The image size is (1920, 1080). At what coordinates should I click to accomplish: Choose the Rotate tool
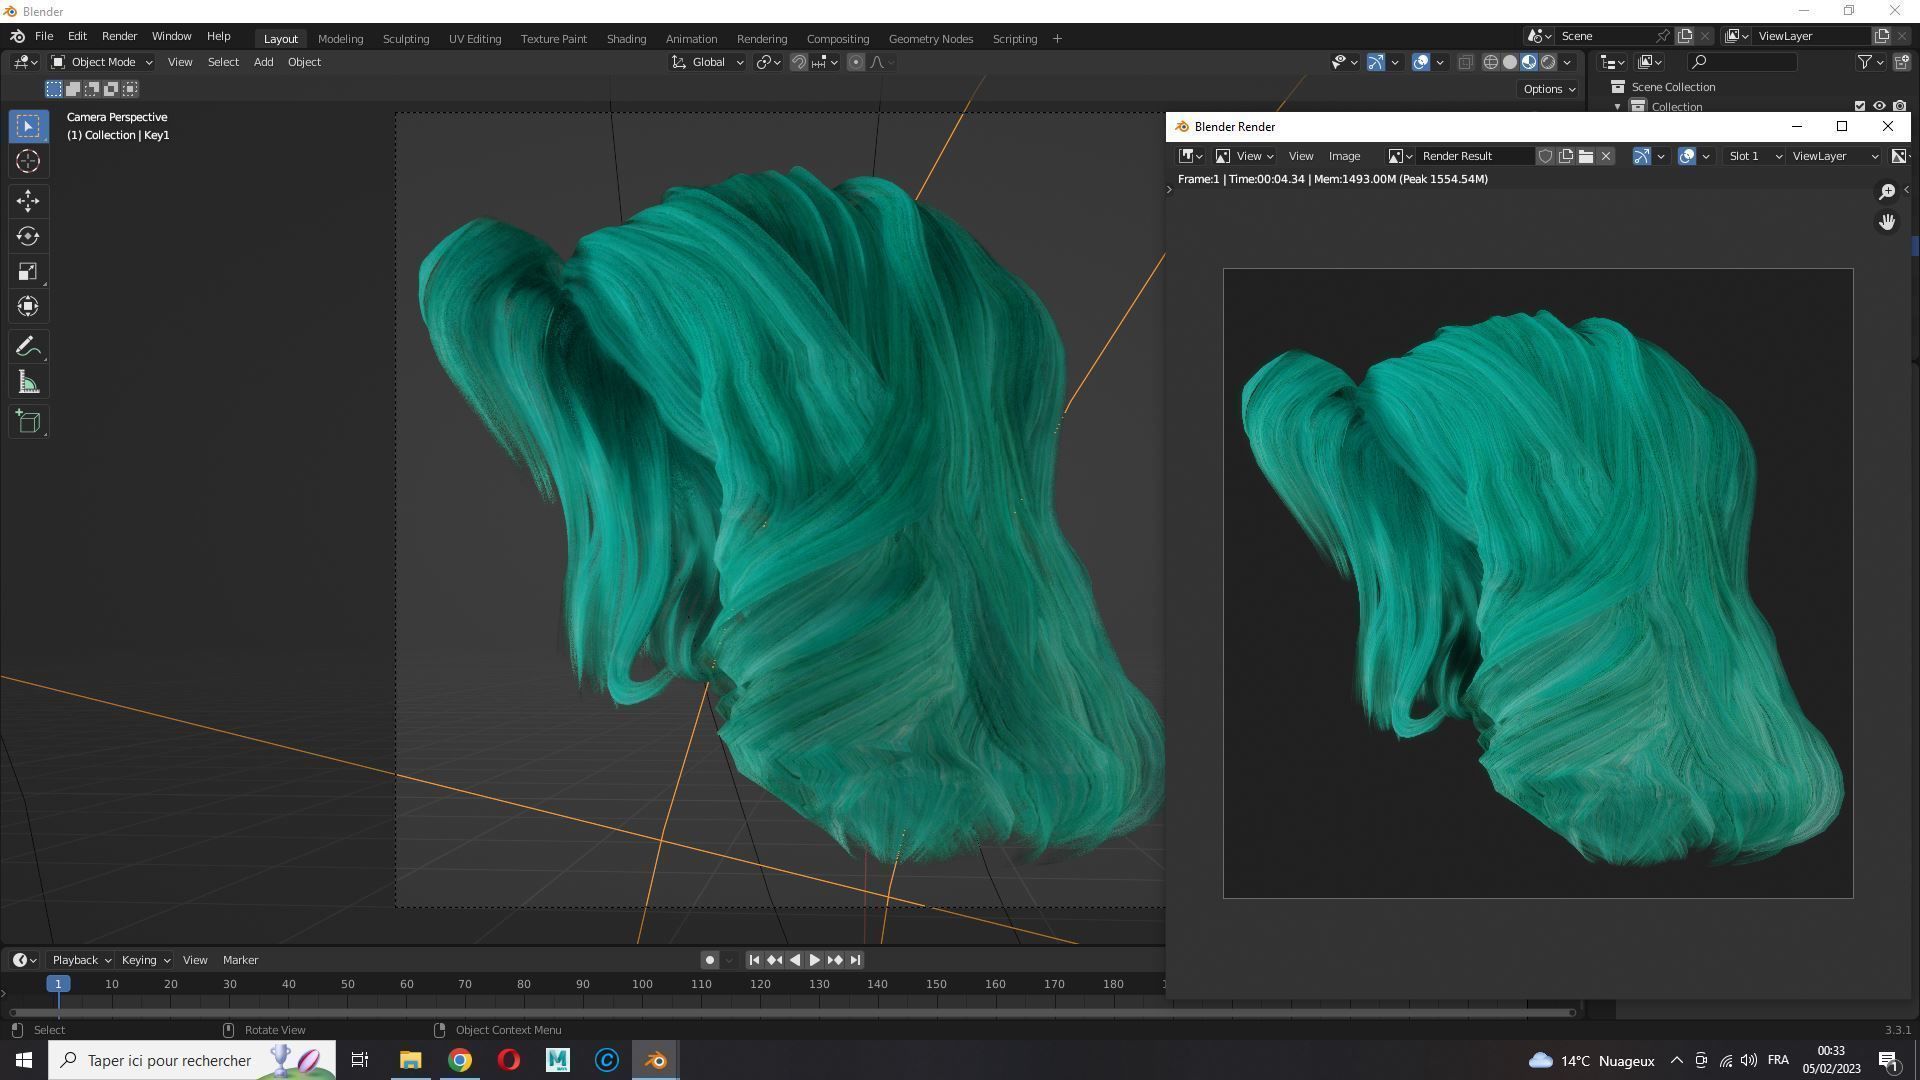click(x=28, y=236)
